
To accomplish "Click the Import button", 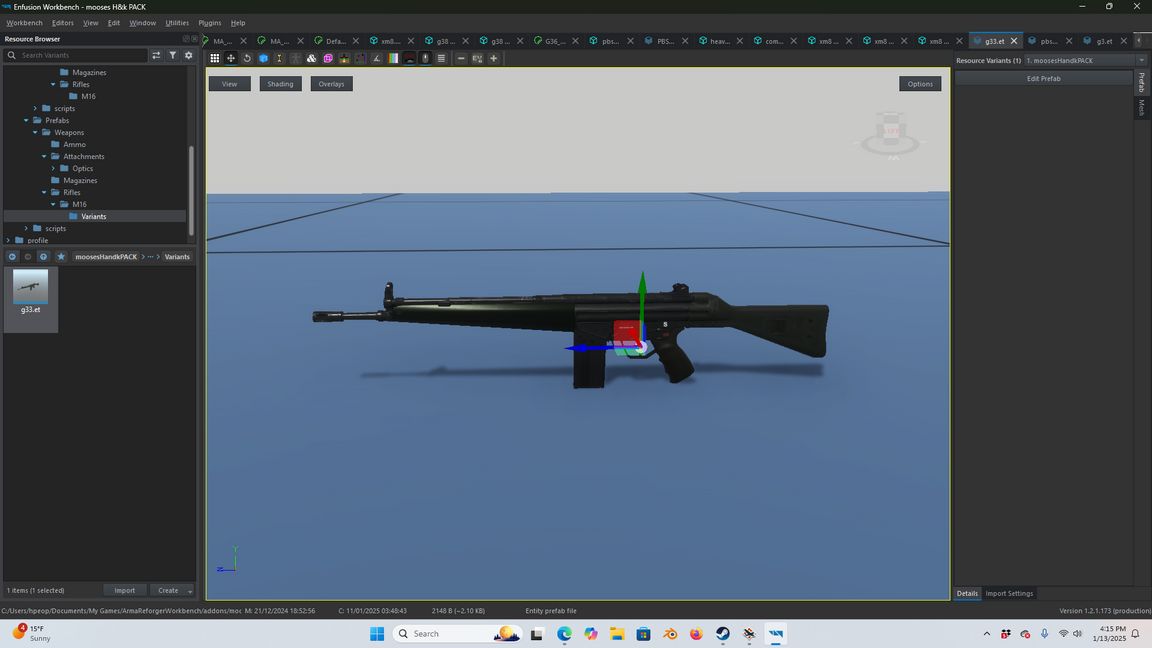I will pos(124,590).
